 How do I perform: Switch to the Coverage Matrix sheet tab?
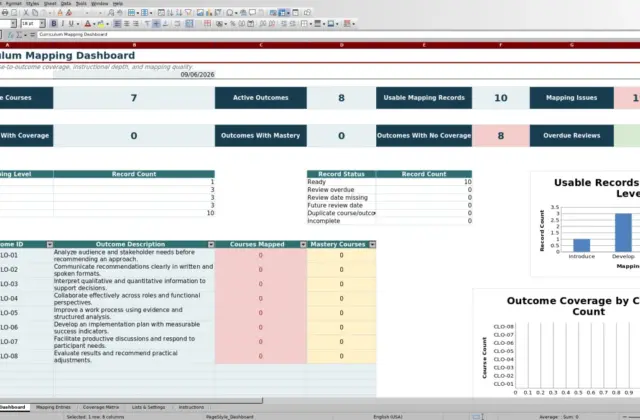click(101, 407)
